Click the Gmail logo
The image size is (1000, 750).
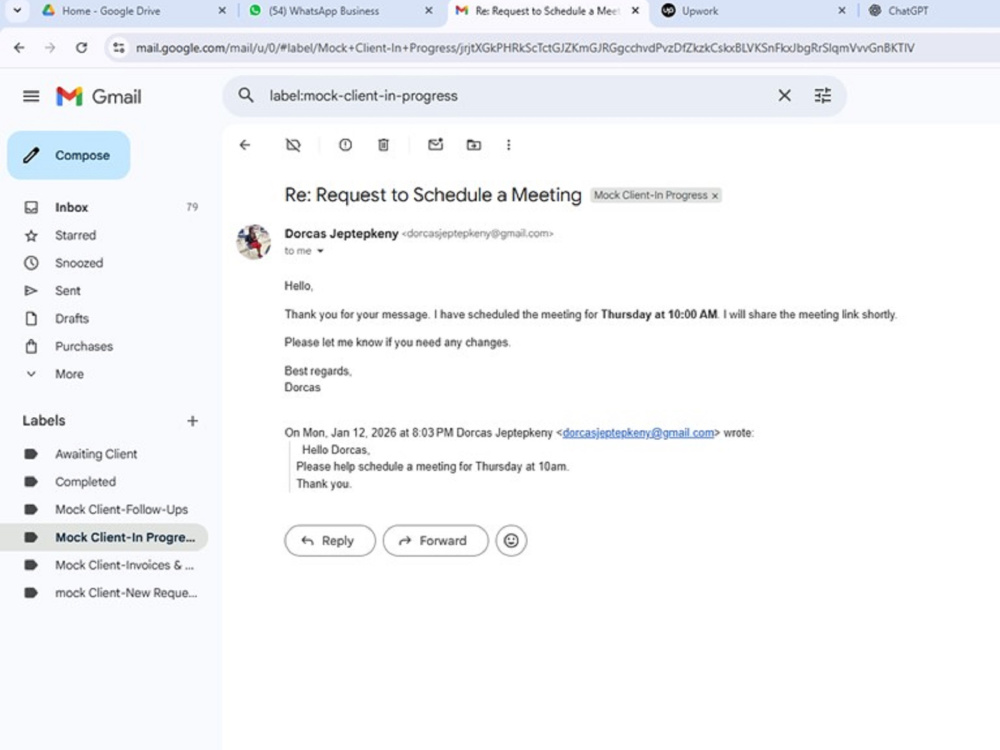tap(99, 96)
